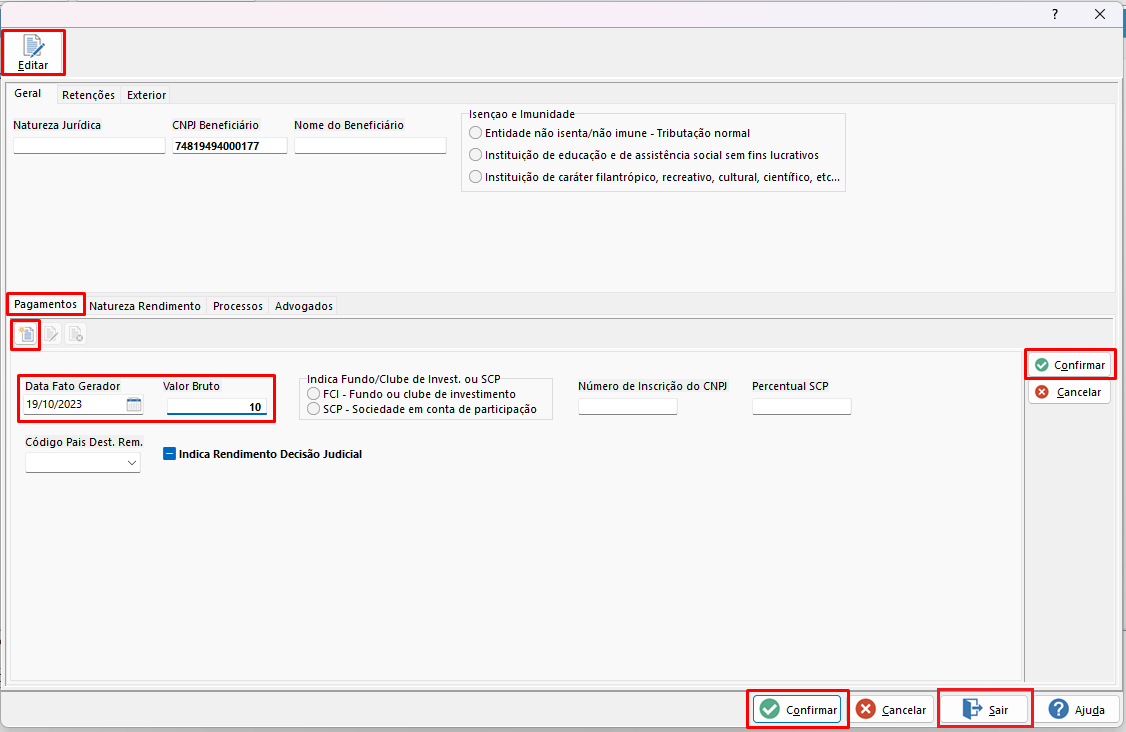The width and height of the screenshot is (1126, 732).
Task: Click the bottom Confirmar button
Action: click(798, 710)
